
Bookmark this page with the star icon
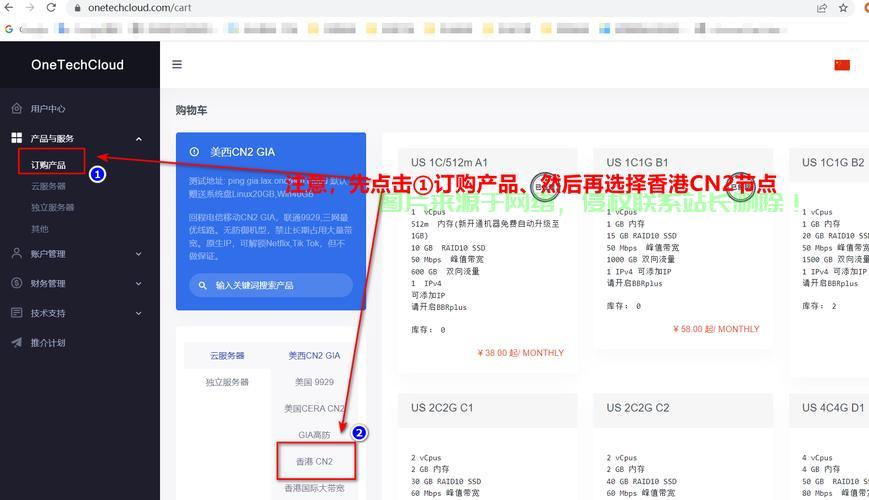(844, 8)
